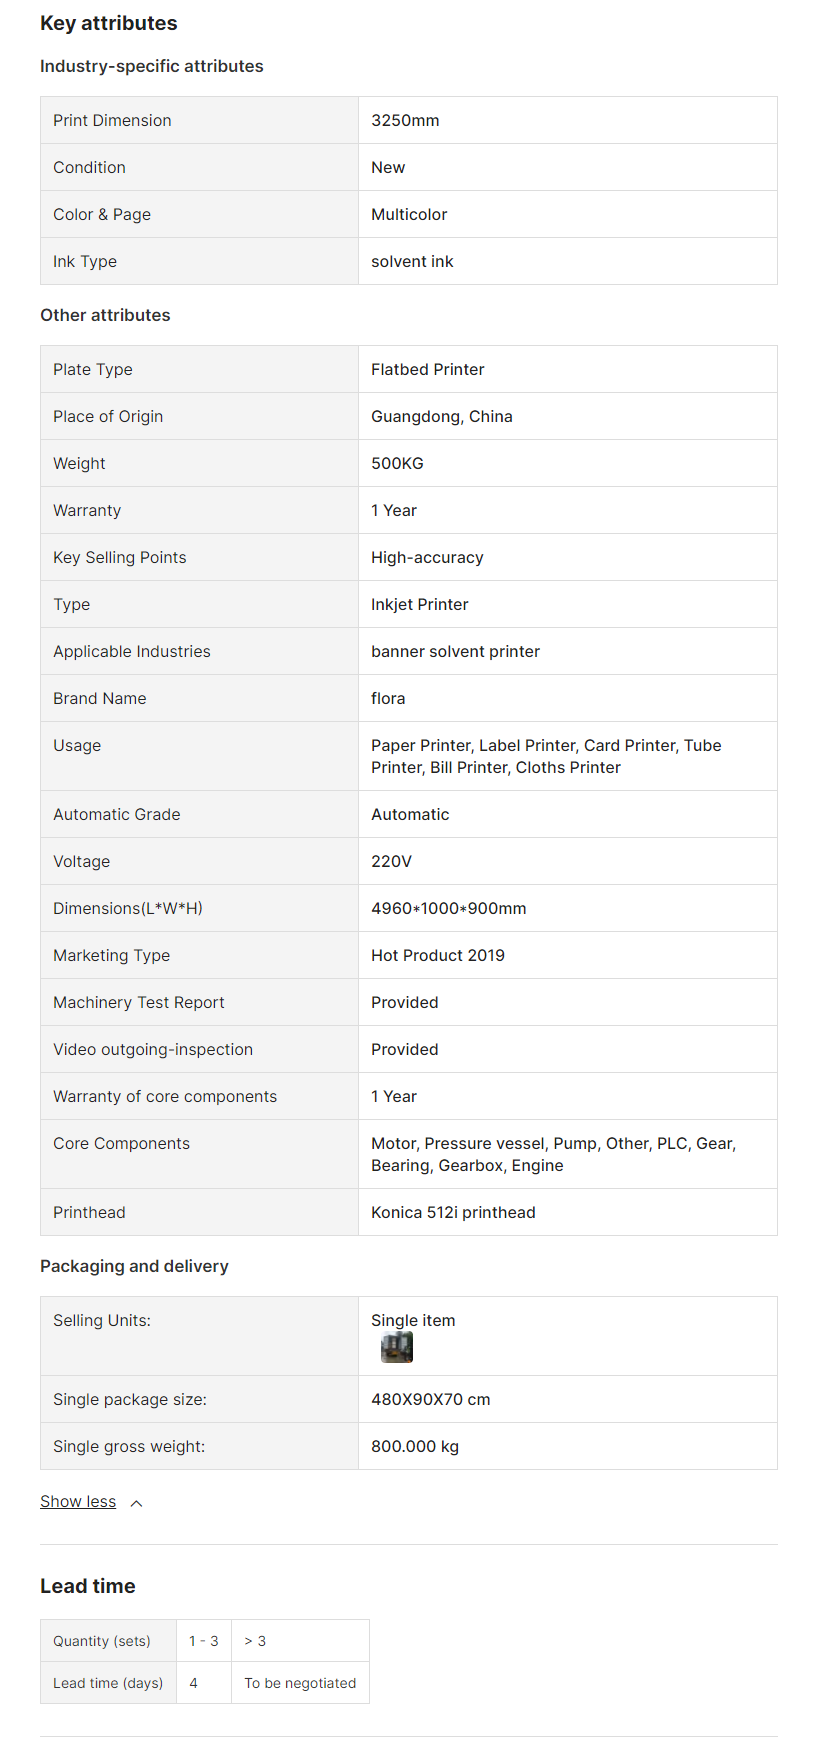Screen dimensions: 823x1737
Task: Click the "Flatbed Printer" Plate Type value
Action: [427, 369]
